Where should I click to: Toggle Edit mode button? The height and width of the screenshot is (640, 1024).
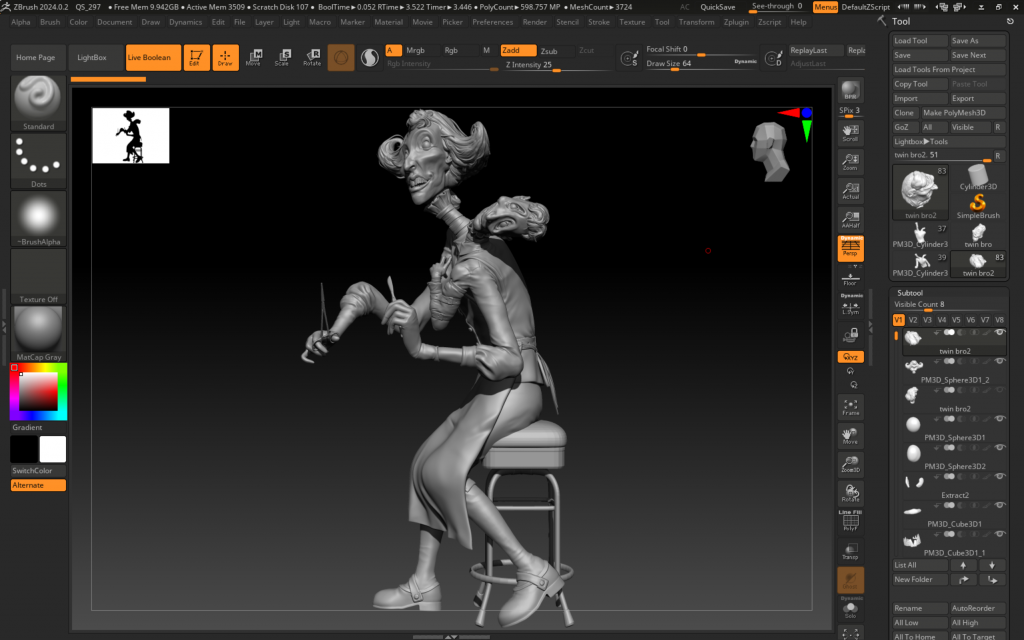[196, 57]
